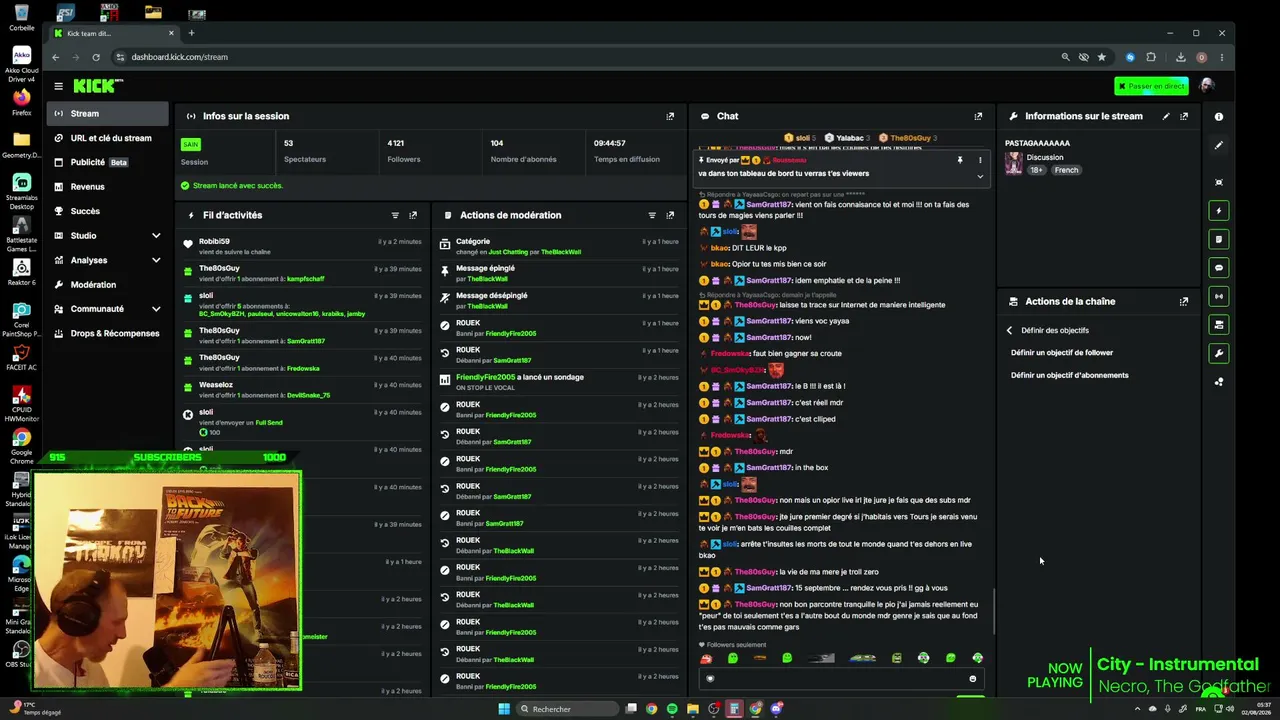Screen dimensions: 1280x720
Task: Toggle the note icon panel in the right rail
Action: (x=1219, y=239)
